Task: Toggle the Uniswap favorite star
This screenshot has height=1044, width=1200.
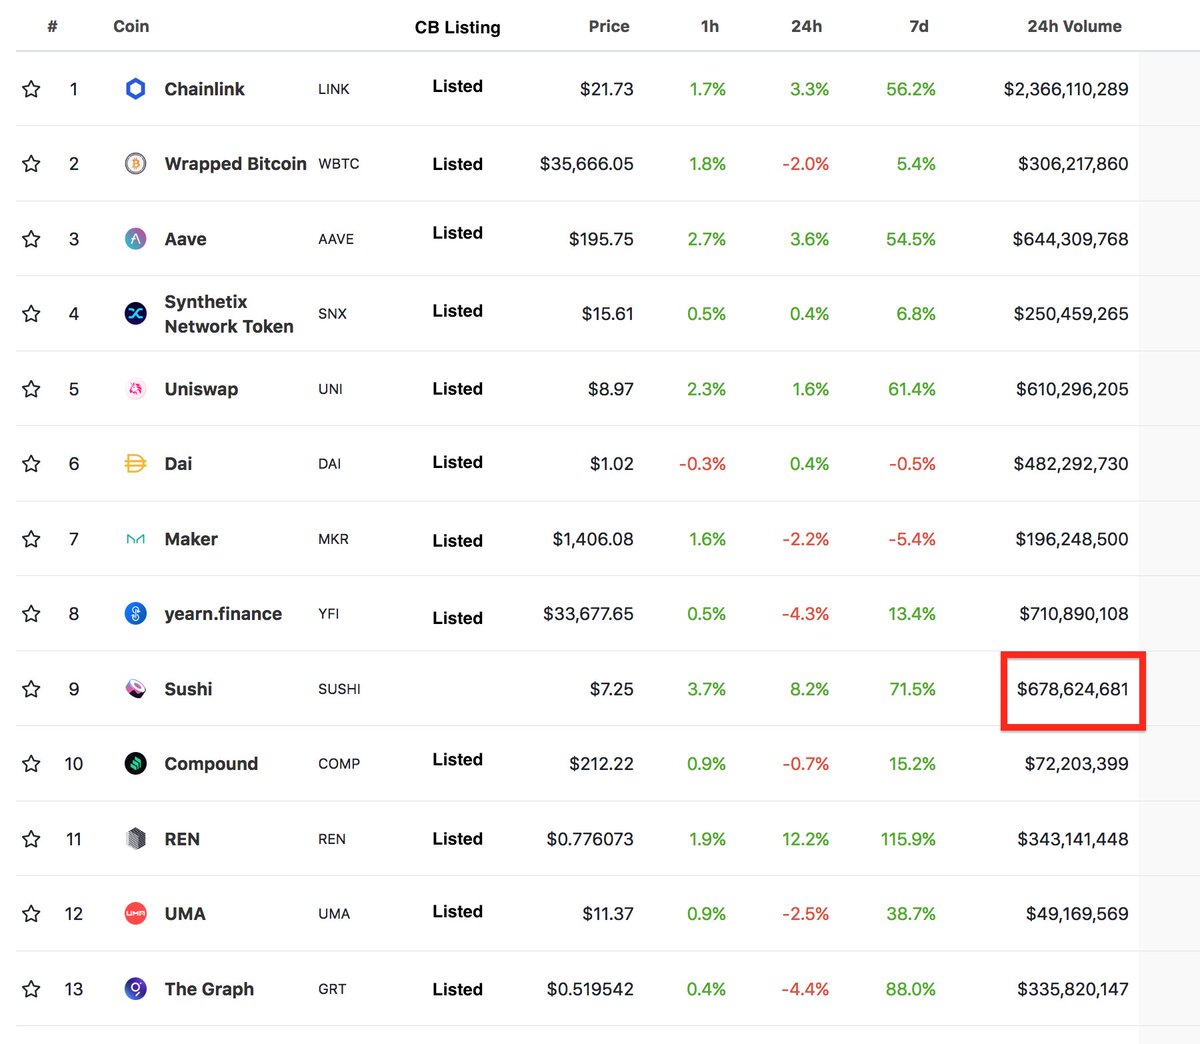Action: pos(31,389)
